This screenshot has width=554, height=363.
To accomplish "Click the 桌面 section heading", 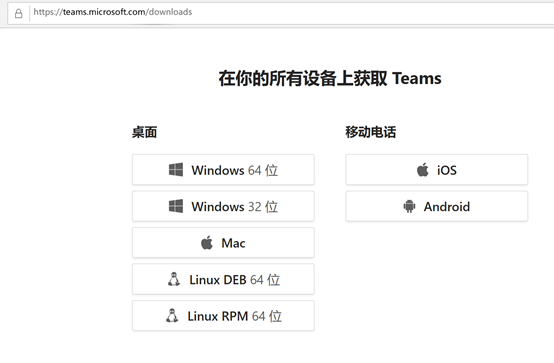I will click(145, 133).
